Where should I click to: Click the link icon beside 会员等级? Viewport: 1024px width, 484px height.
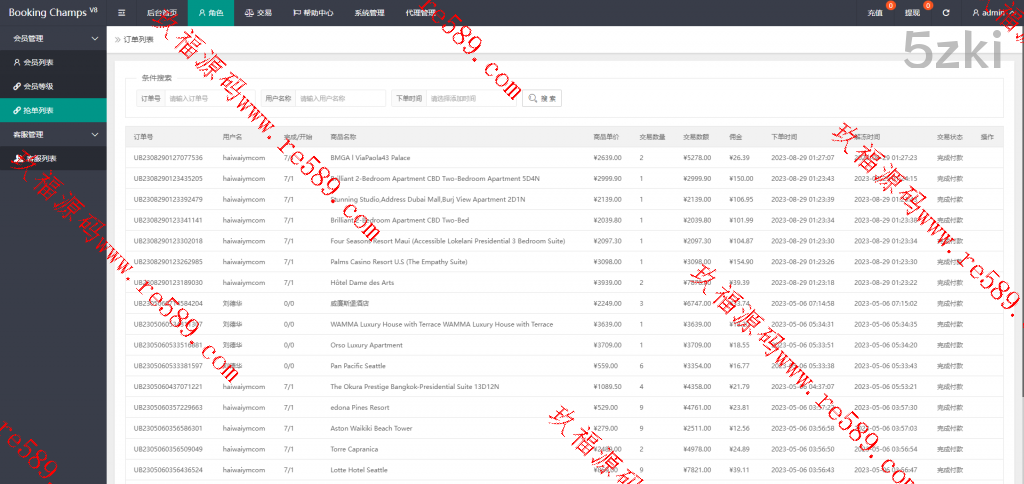click(16, 86)
